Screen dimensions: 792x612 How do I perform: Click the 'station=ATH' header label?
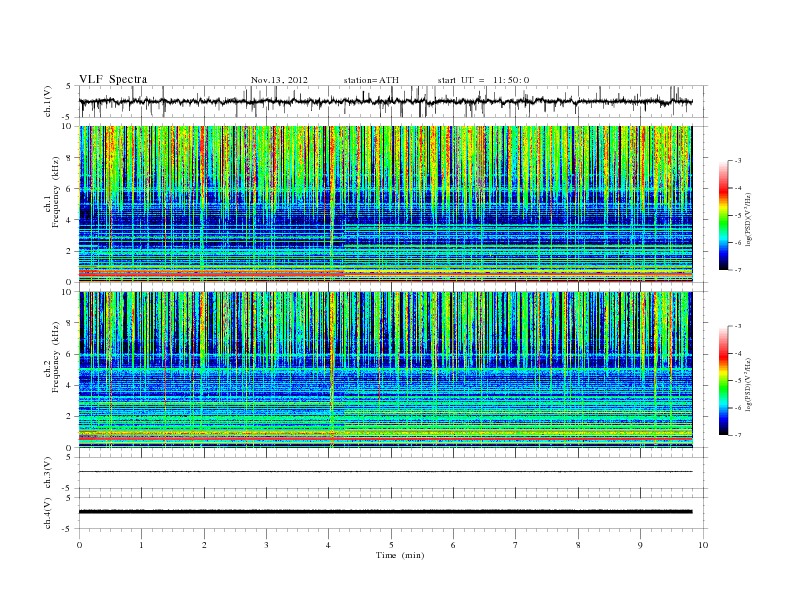click(371, 80)
